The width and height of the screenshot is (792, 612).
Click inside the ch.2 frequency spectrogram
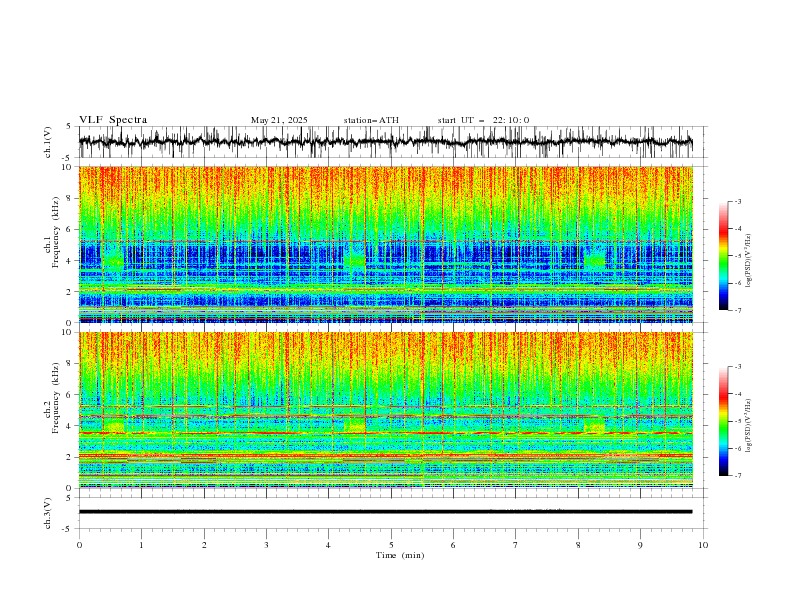[x=385, y=410]
